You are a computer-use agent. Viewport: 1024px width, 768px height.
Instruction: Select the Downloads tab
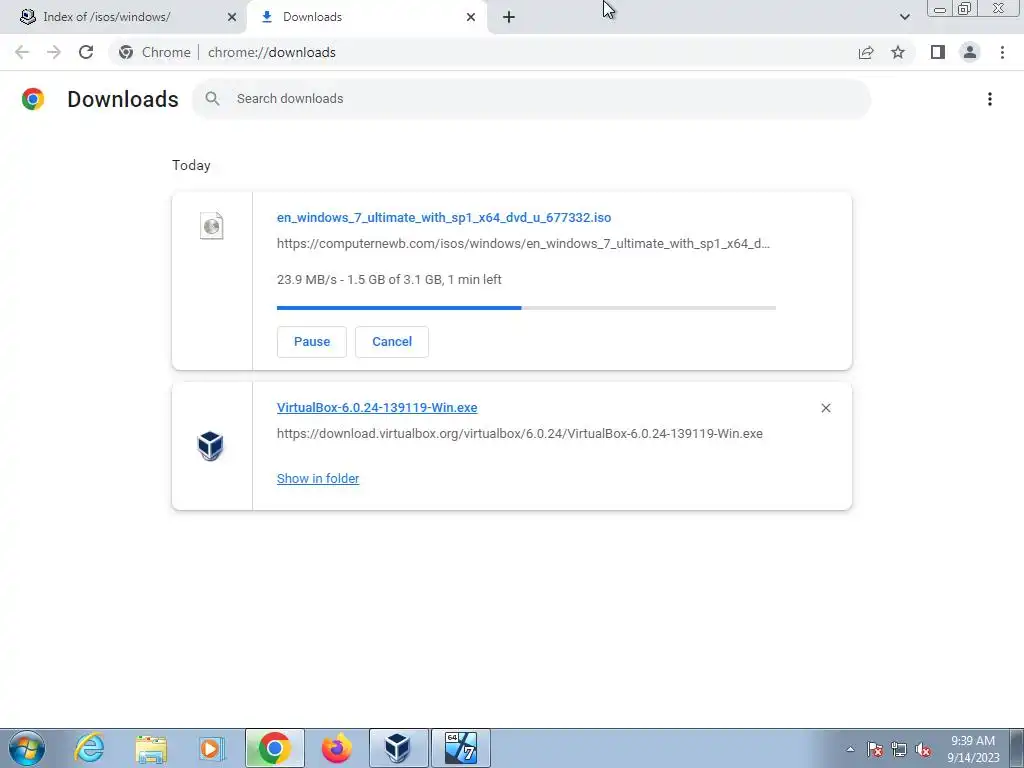tap(367, 17)
